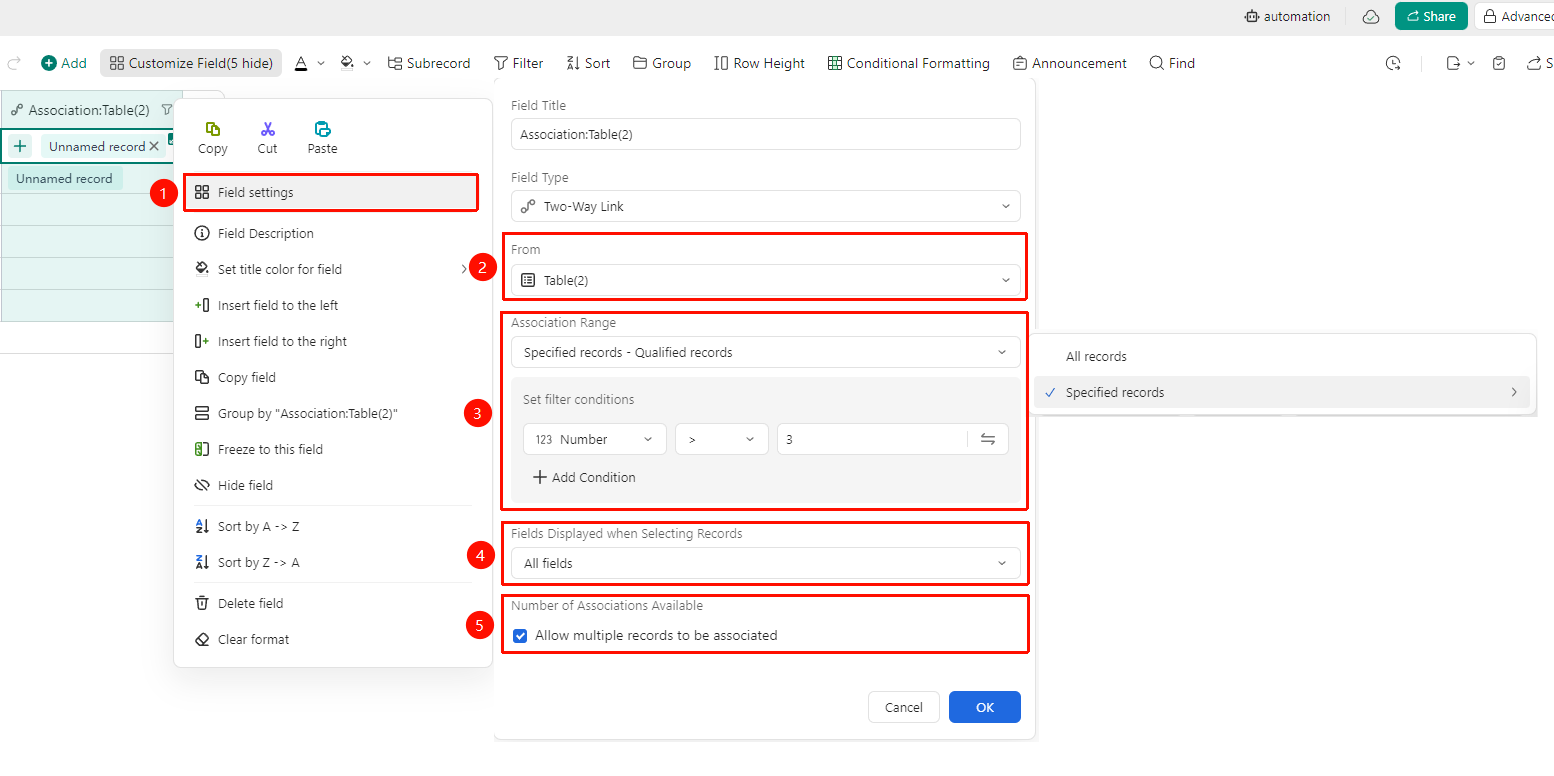Open the Association Range dropdown
This screenshot has width=1554, height=776.
tap(766, 352)
